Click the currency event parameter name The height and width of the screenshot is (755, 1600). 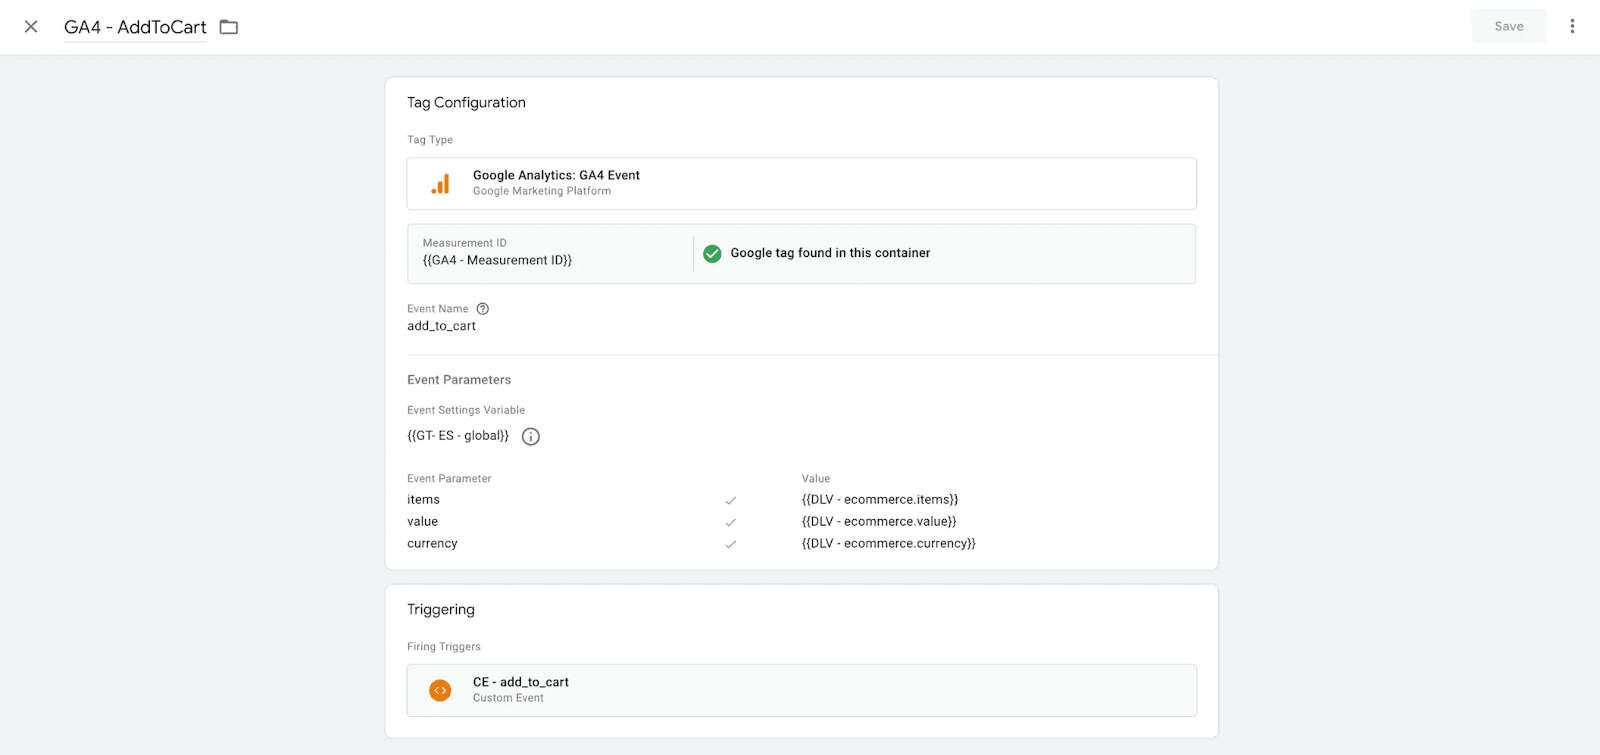click(432, 544)
